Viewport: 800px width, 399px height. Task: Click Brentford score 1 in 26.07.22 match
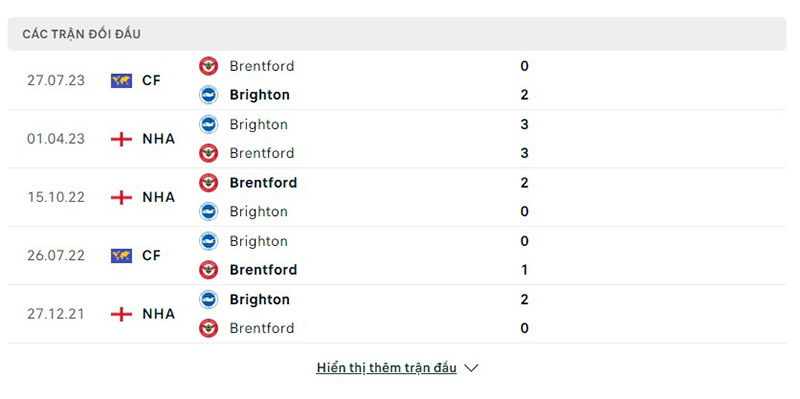(x=524, y=270)
